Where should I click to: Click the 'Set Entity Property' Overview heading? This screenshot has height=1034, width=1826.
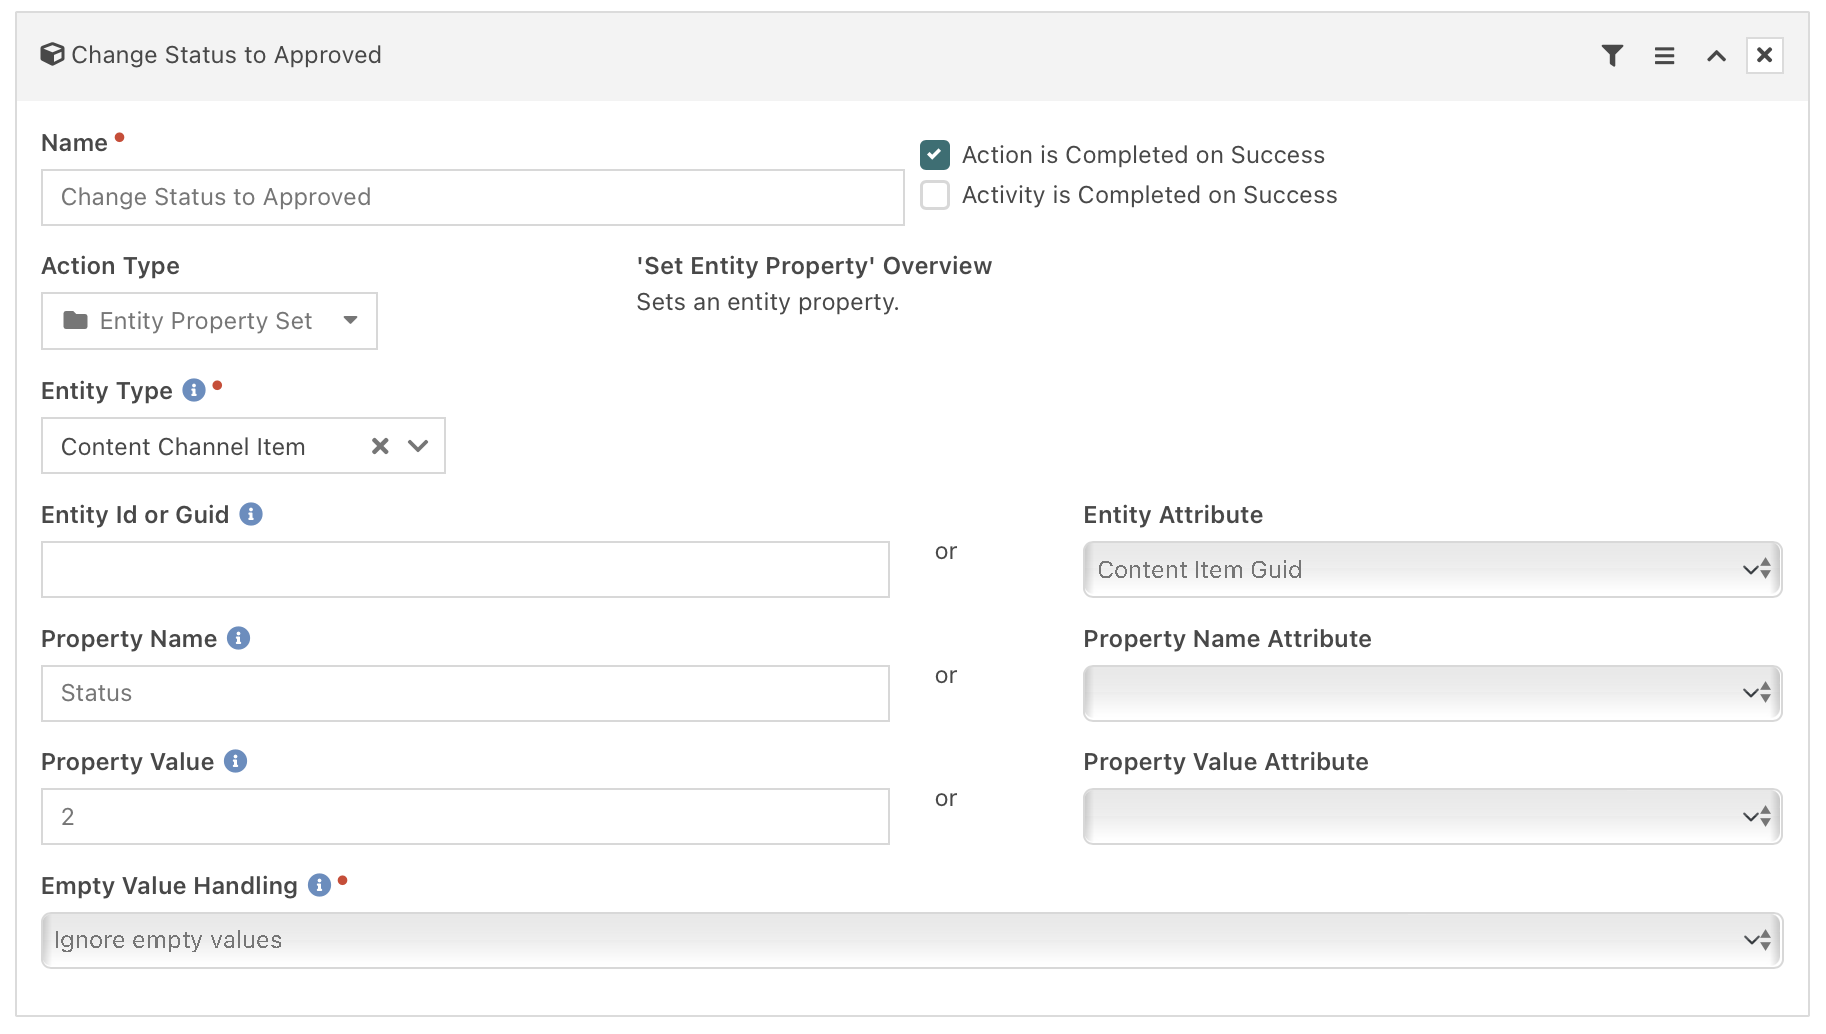click(x=814, y=266)
